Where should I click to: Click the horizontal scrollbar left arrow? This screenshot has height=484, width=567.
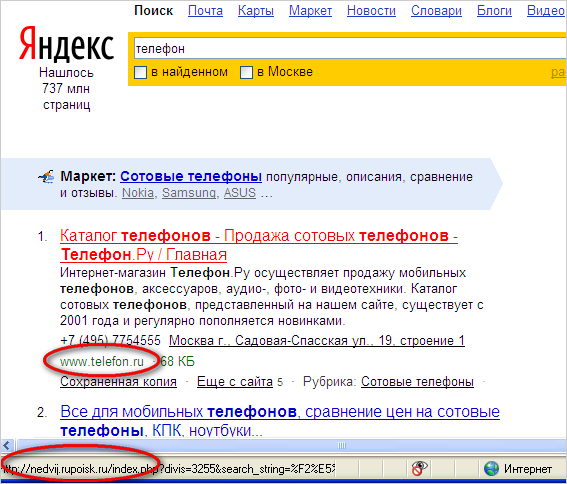click(7, 445)
